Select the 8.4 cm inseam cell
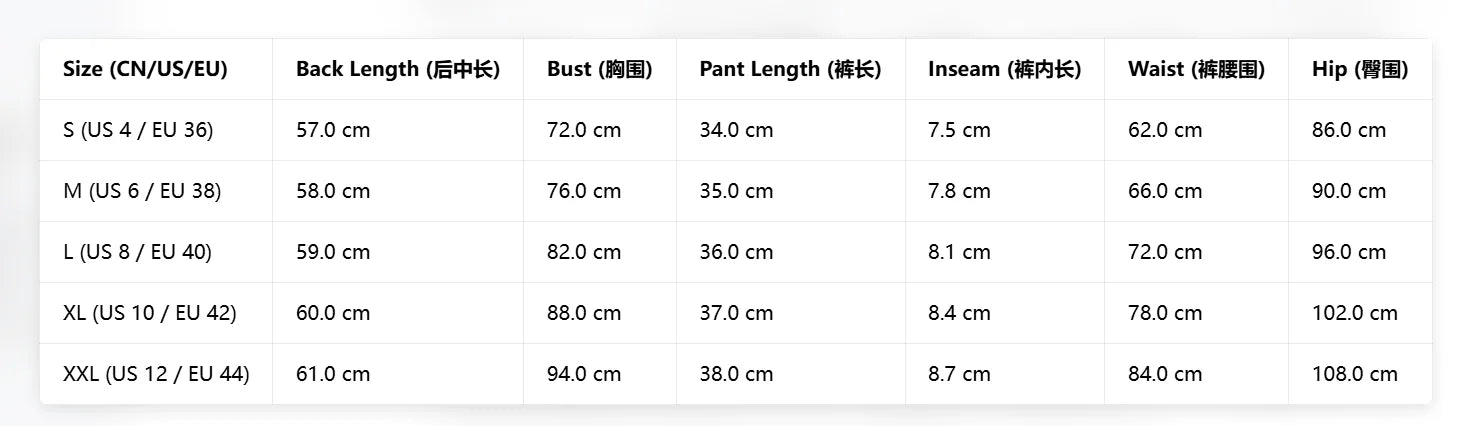Screen dimensions: 1470x426 point(959,313)
